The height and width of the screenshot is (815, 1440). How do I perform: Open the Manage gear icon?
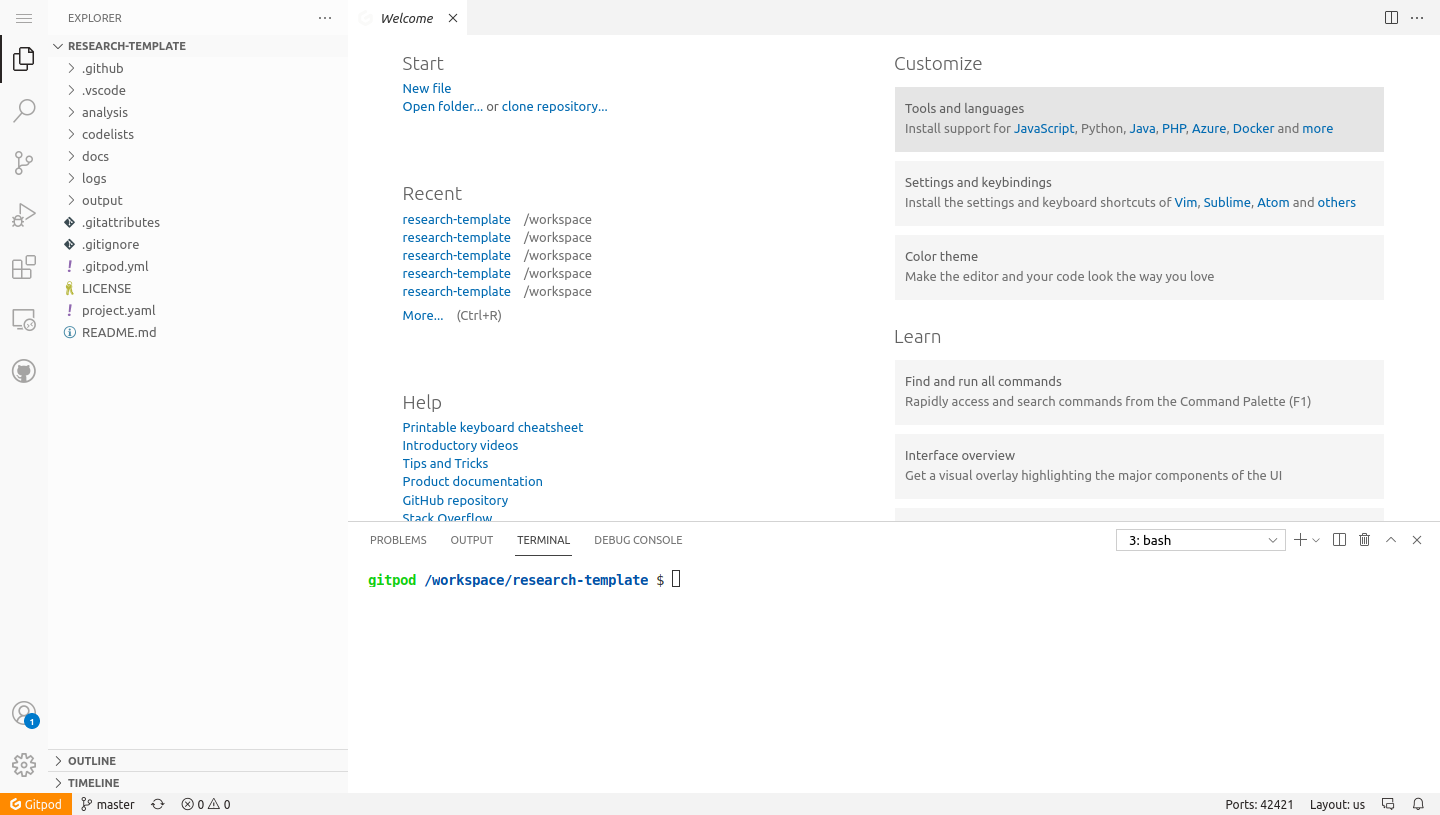coord(24,765)
